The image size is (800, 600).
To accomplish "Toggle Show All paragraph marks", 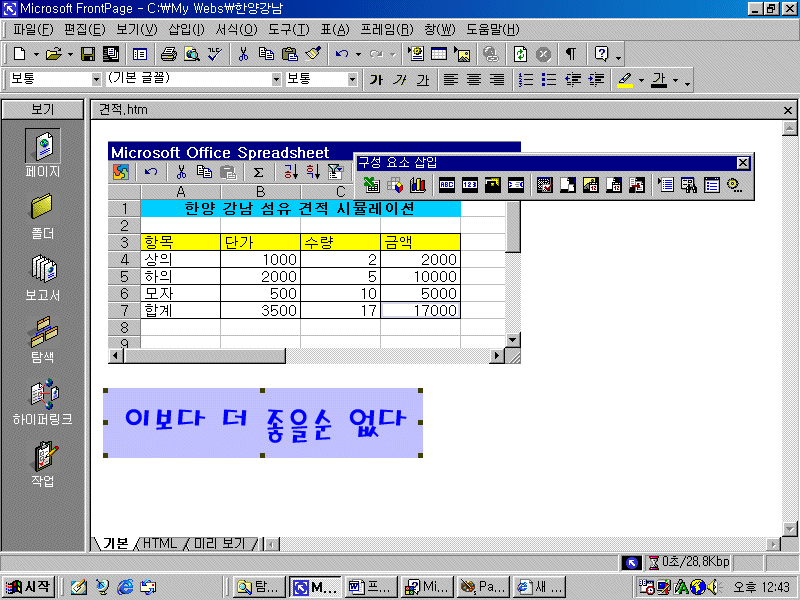I will coord(571,54).
